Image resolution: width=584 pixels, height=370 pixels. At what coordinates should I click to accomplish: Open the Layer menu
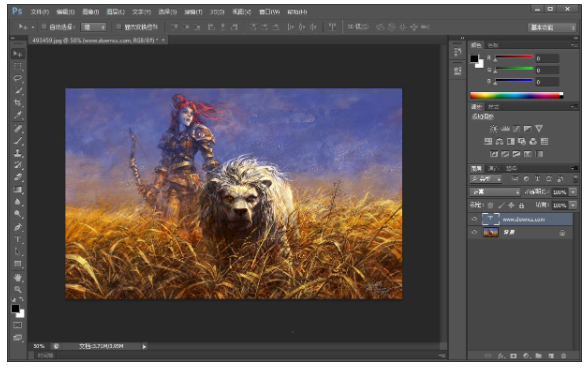point(116,12)
